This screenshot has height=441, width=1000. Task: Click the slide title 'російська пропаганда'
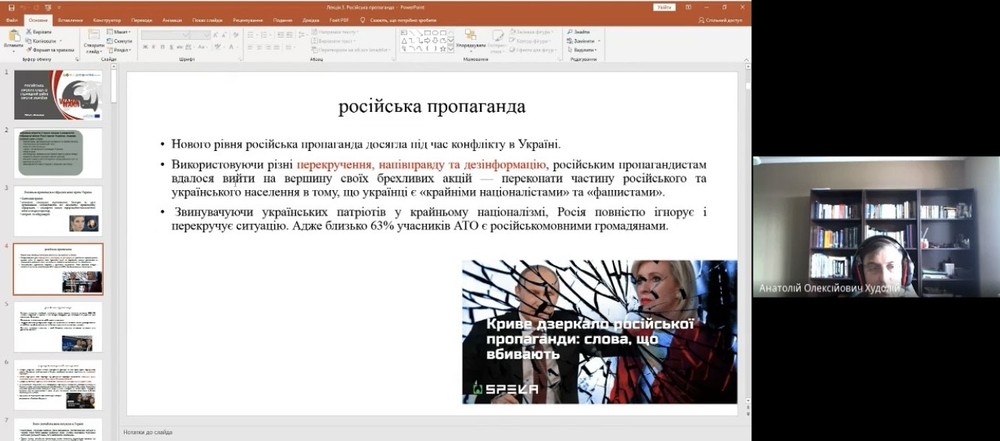[x=432, y=106]
